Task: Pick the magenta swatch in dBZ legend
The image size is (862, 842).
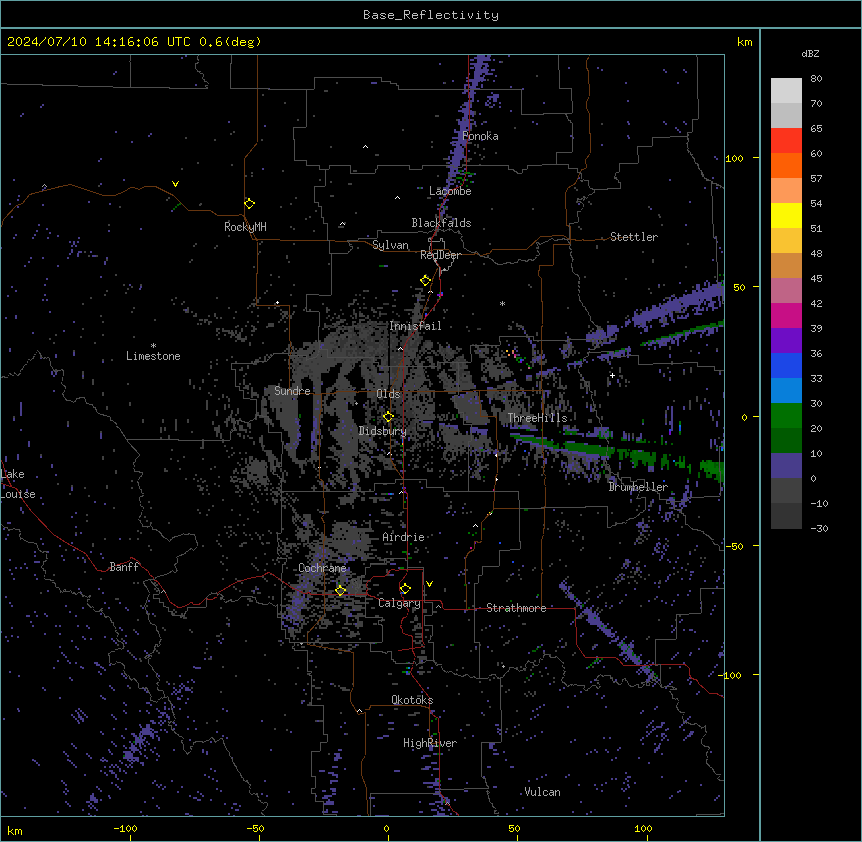Action: point(786,315)
